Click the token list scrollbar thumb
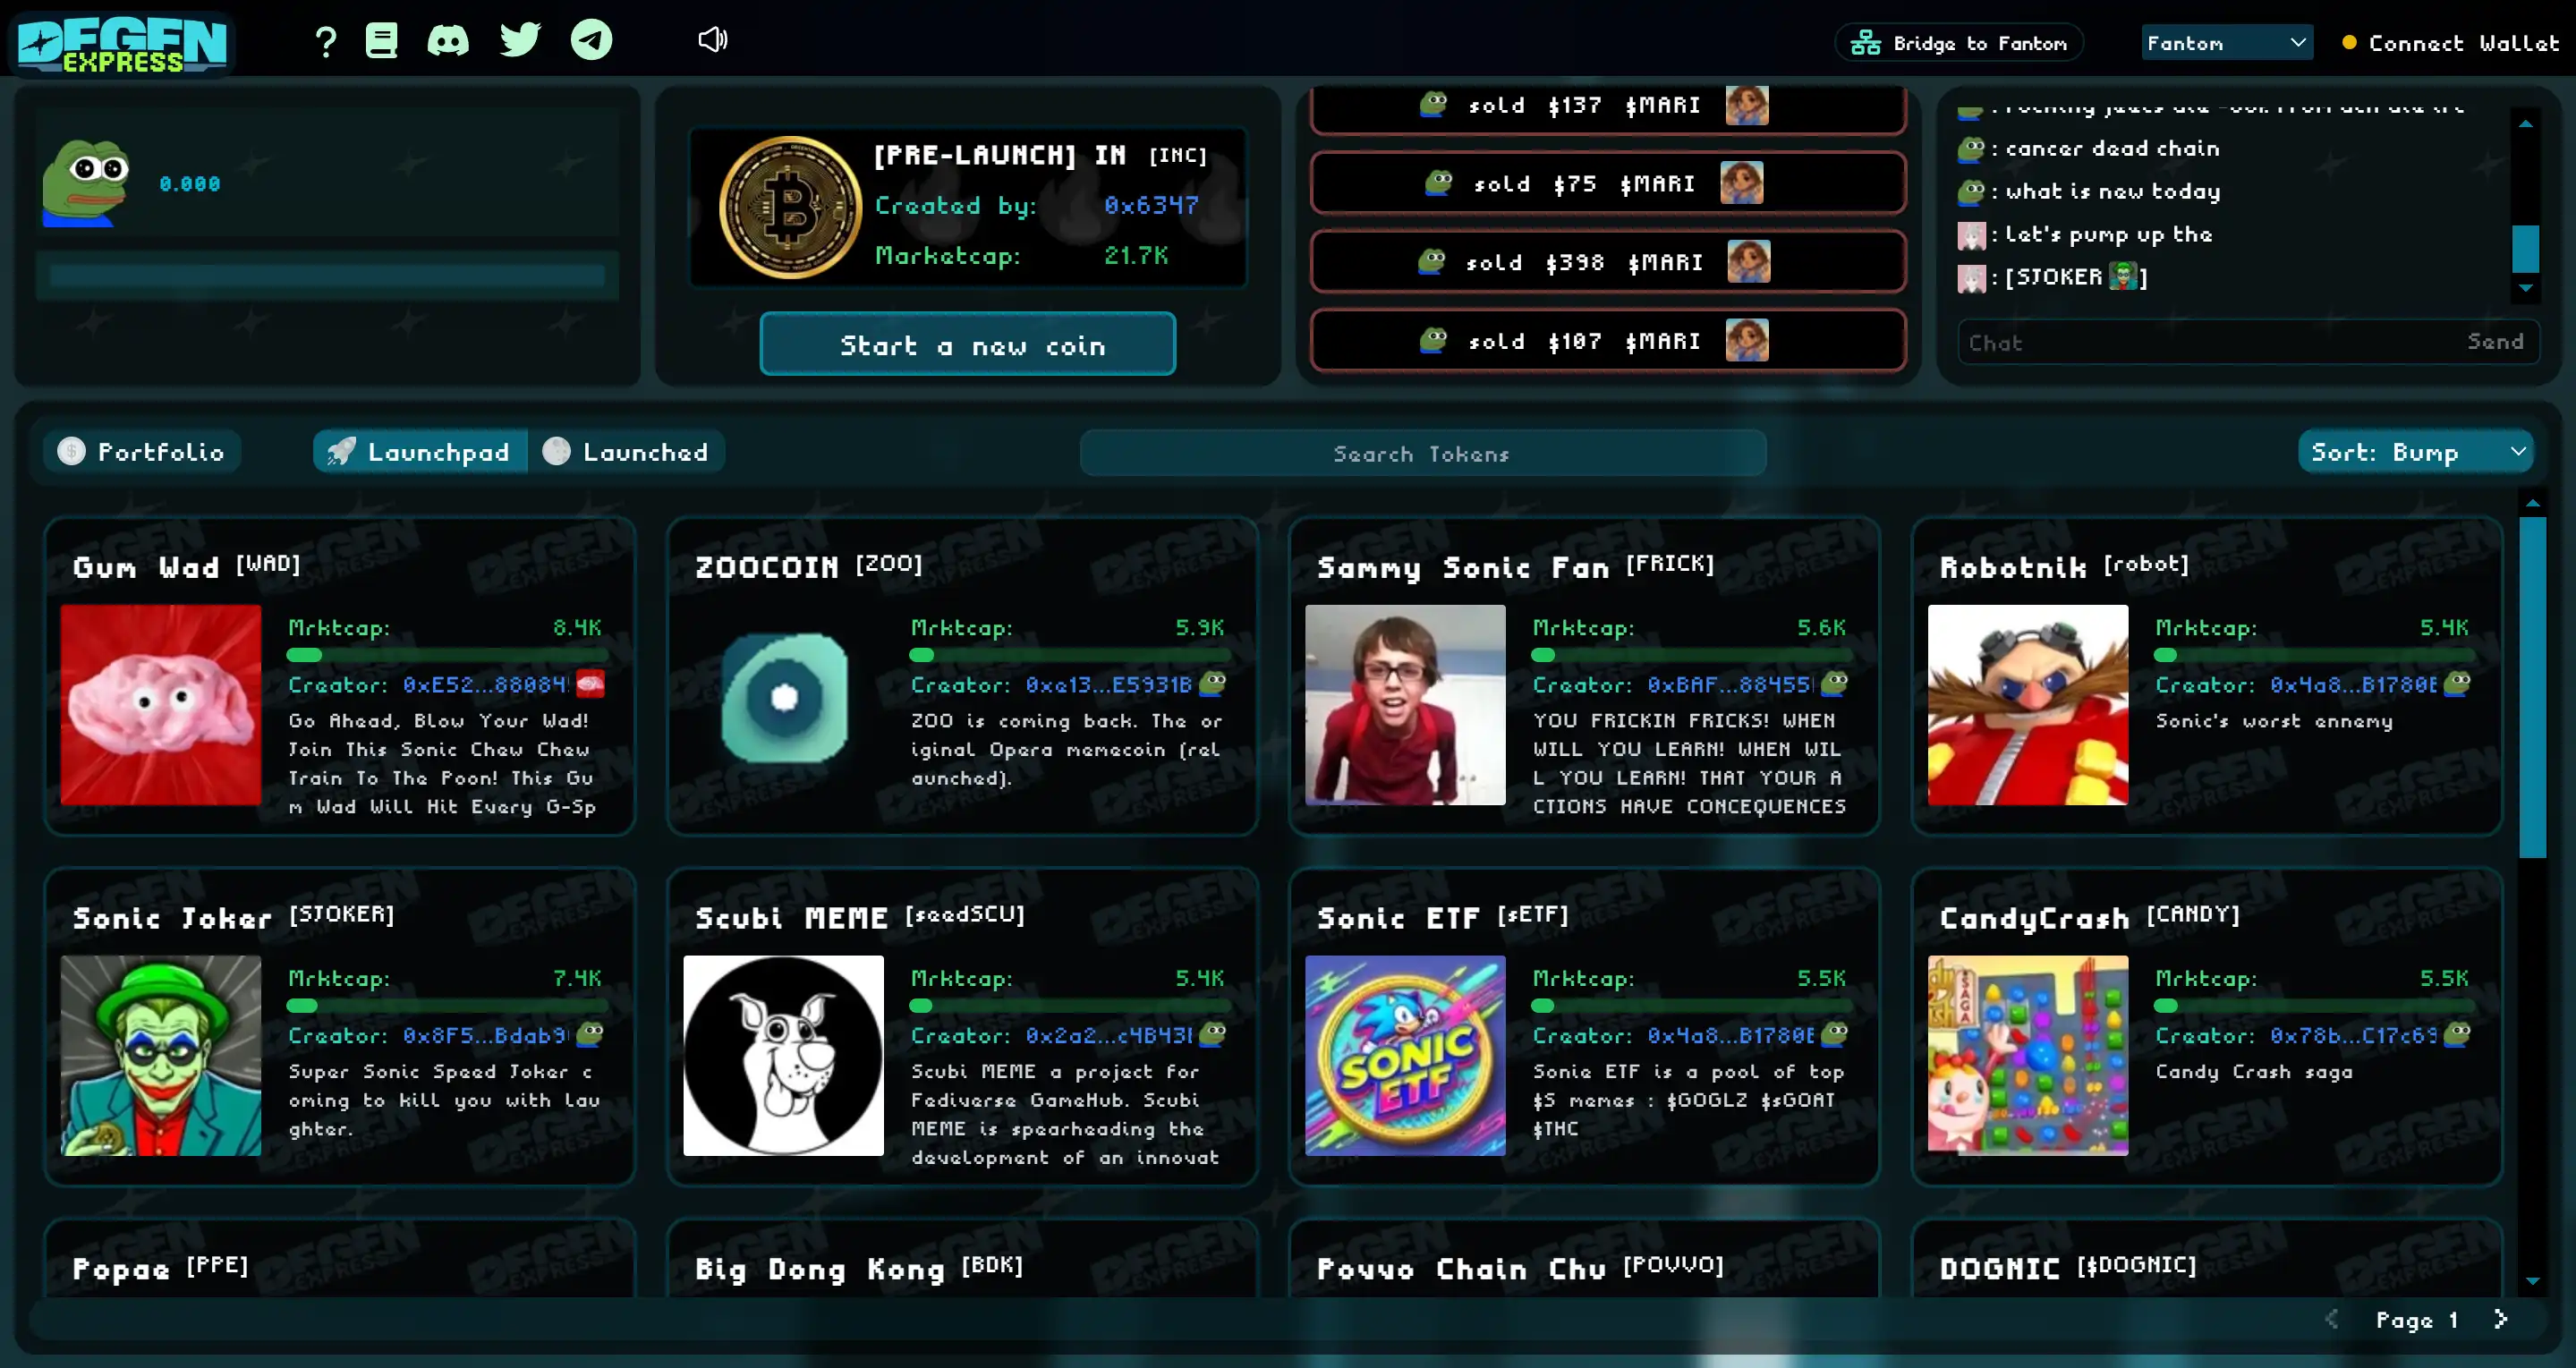 pos(2532,686)
